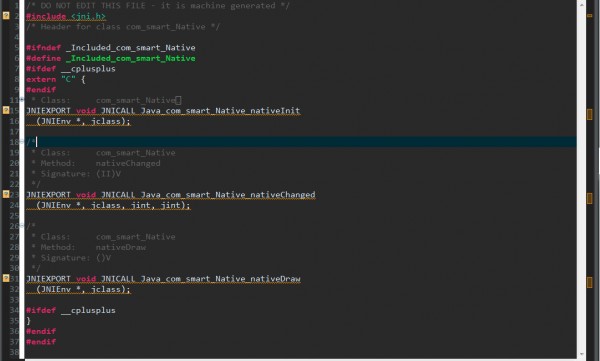Click line number 38 in gutter
This screenshot has width=600, height=361.
click(14, 352)
